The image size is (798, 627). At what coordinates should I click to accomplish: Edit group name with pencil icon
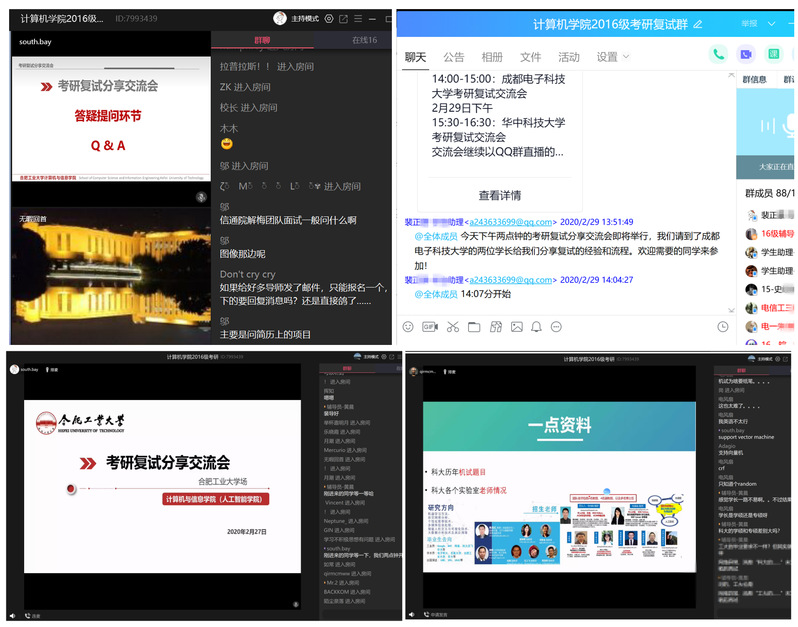point(697,23)
